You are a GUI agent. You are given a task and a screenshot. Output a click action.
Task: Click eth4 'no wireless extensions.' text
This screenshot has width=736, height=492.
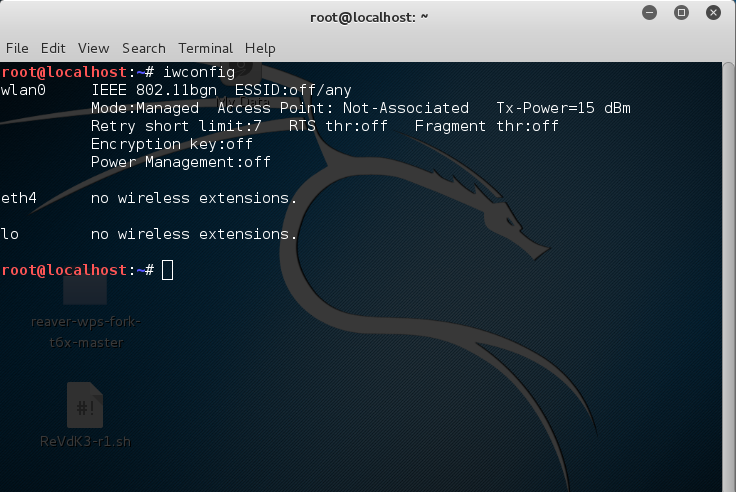(x=194, y=198)
